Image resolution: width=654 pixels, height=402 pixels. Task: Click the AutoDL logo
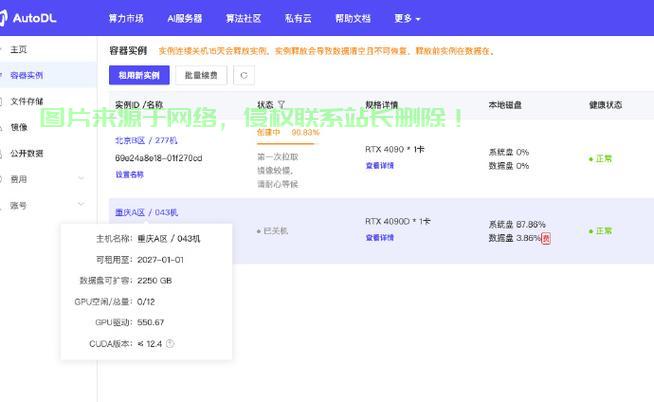click(28, 18)
